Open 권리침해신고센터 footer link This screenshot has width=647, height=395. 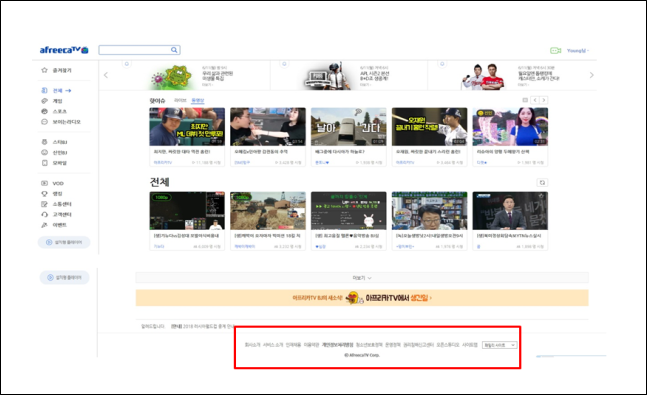pyautogui.click(x=418, y=345)
